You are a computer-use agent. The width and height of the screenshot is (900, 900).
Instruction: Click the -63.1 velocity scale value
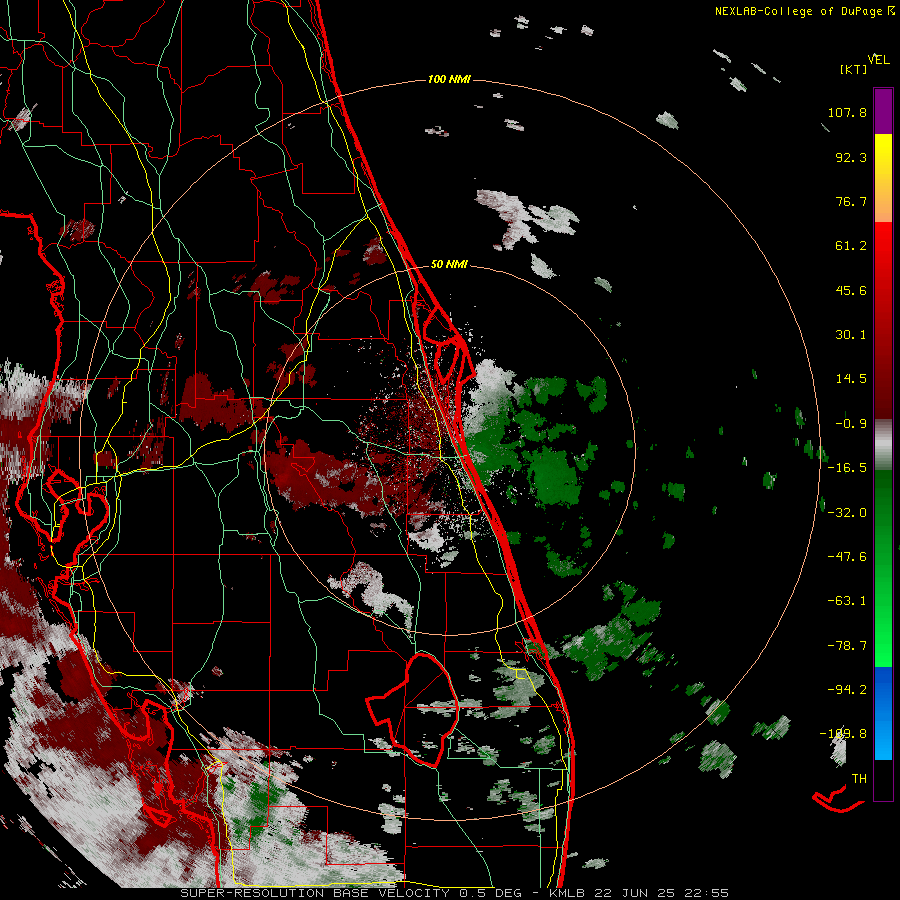pyautogui.click(x=847, y=601)
